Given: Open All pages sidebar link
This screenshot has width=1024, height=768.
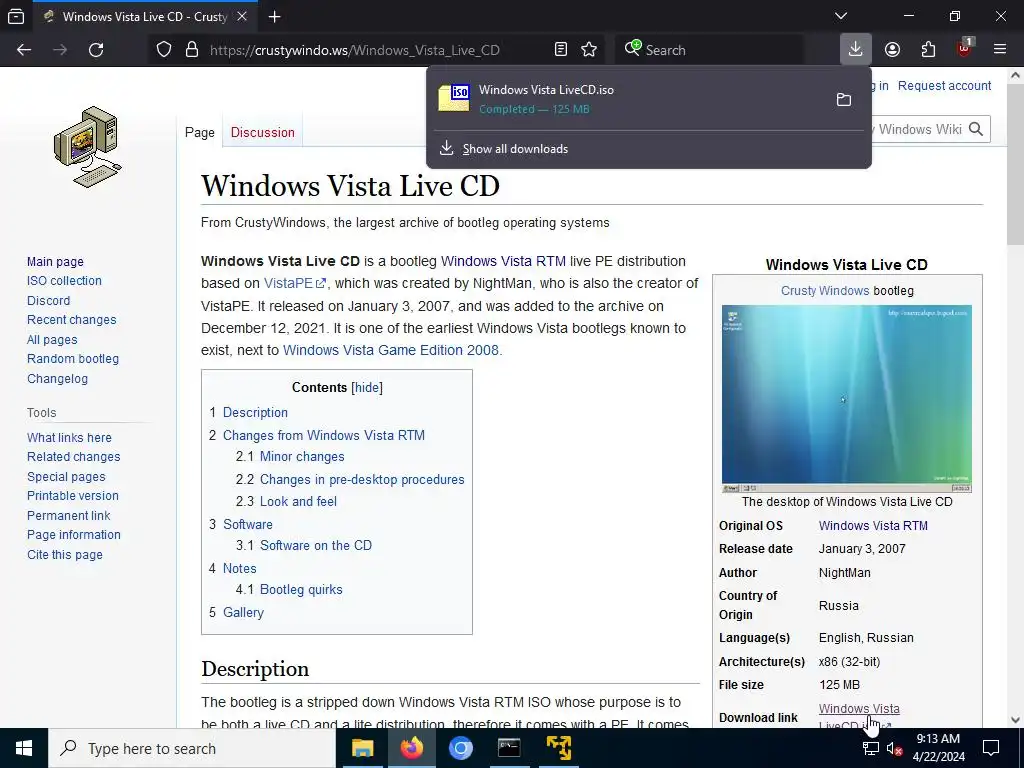Looking at the screenshot, I should pos(52,340).
